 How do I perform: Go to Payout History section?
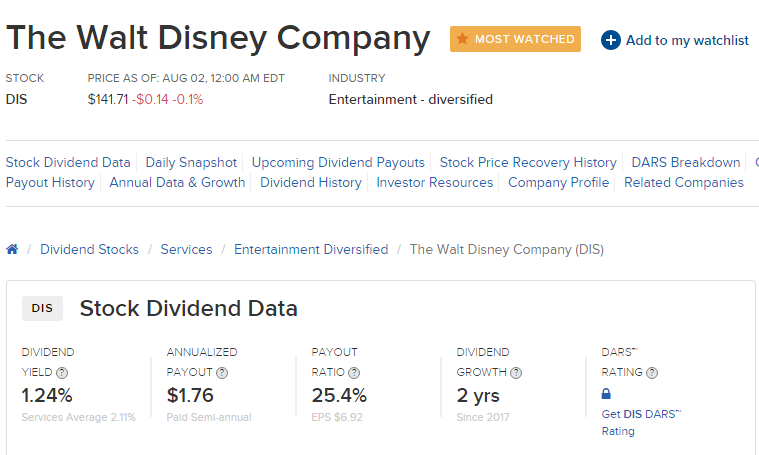click(50, 182)
